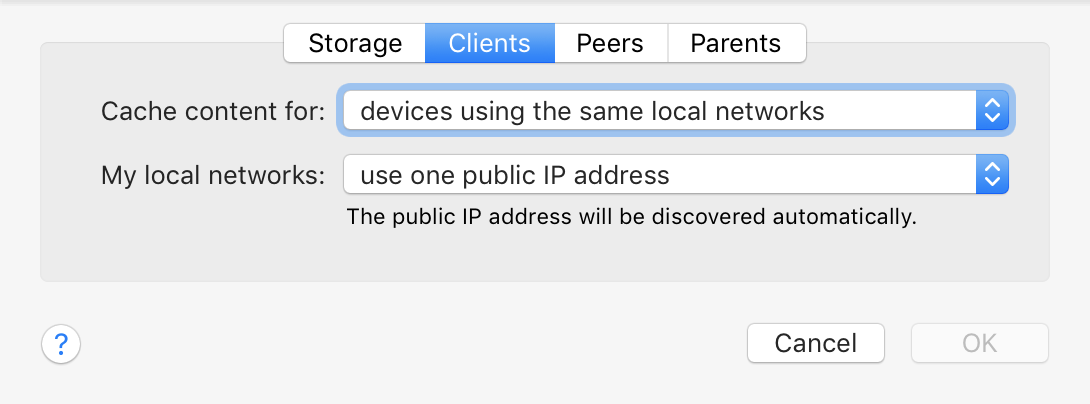
Task: Expand the "My local networks" dropdown
Action: click(676, 174)
